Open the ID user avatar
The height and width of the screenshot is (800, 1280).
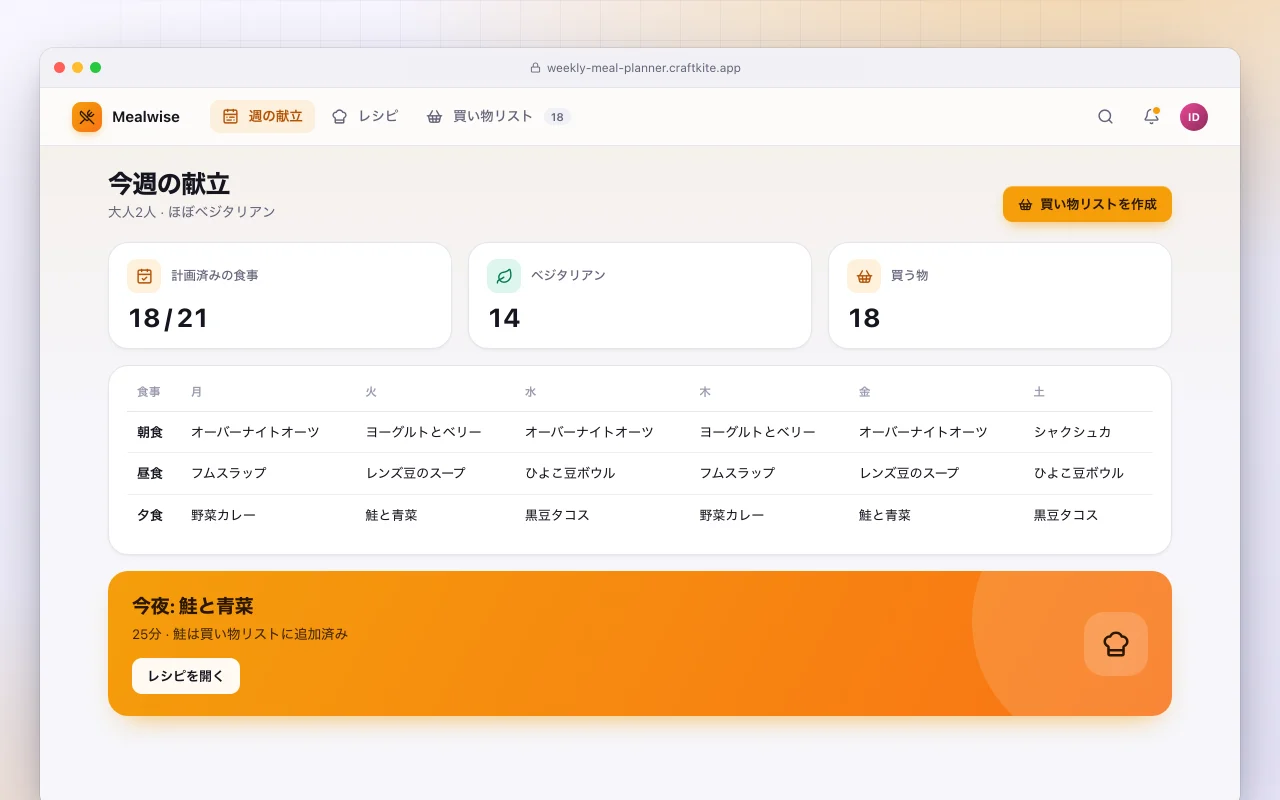pos(1194,117)
